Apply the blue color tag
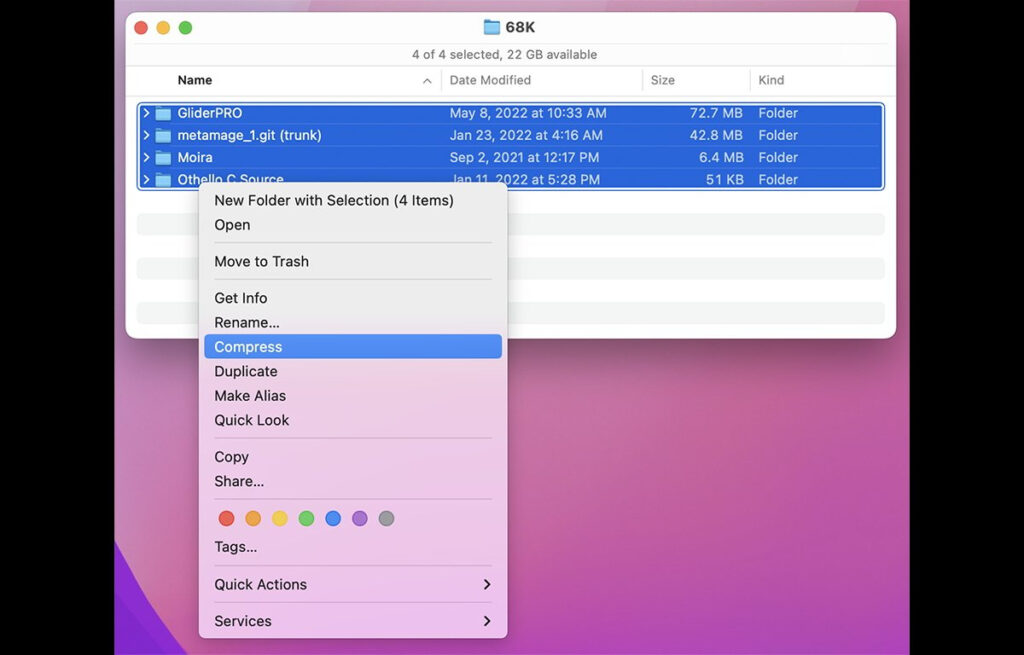The width and height of the screenshot is (1024, 655). click(333, 519)
